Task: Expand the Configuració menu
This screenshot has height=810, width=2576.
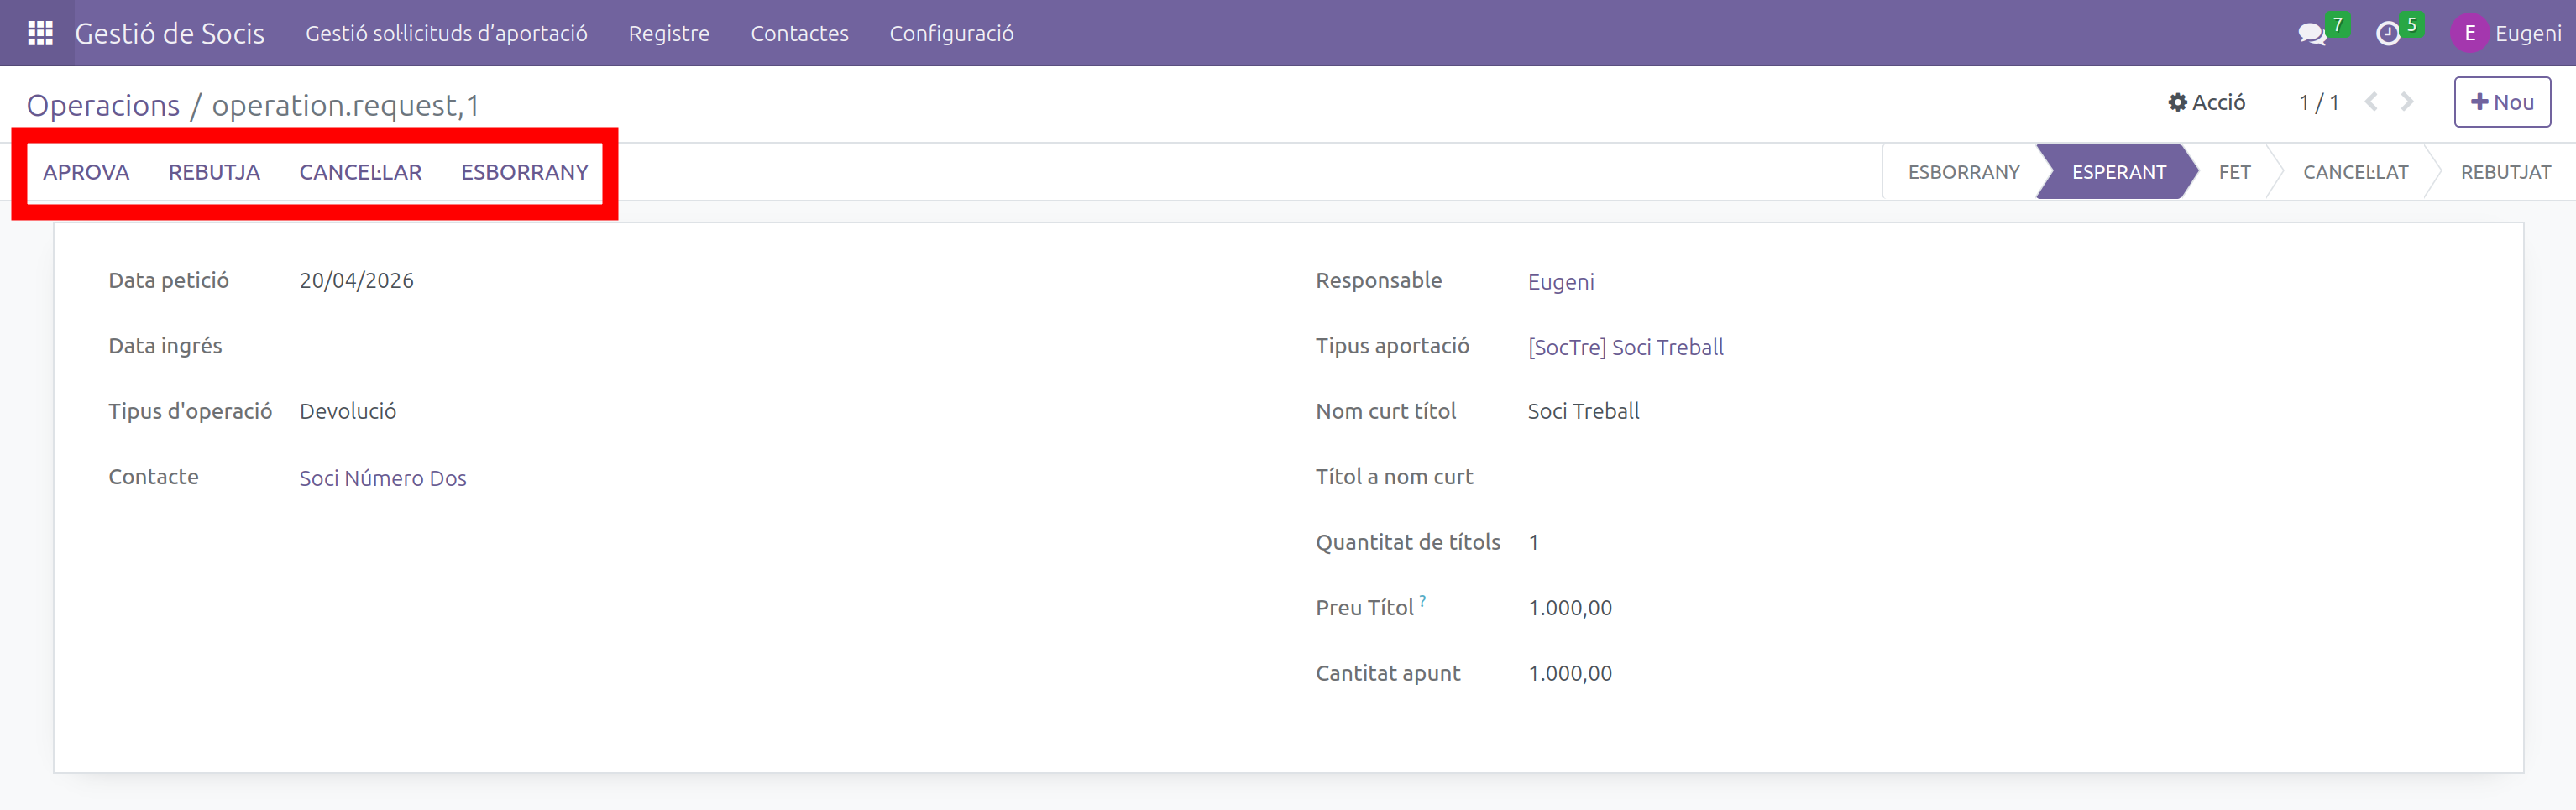Action: (x=951, y=34)
